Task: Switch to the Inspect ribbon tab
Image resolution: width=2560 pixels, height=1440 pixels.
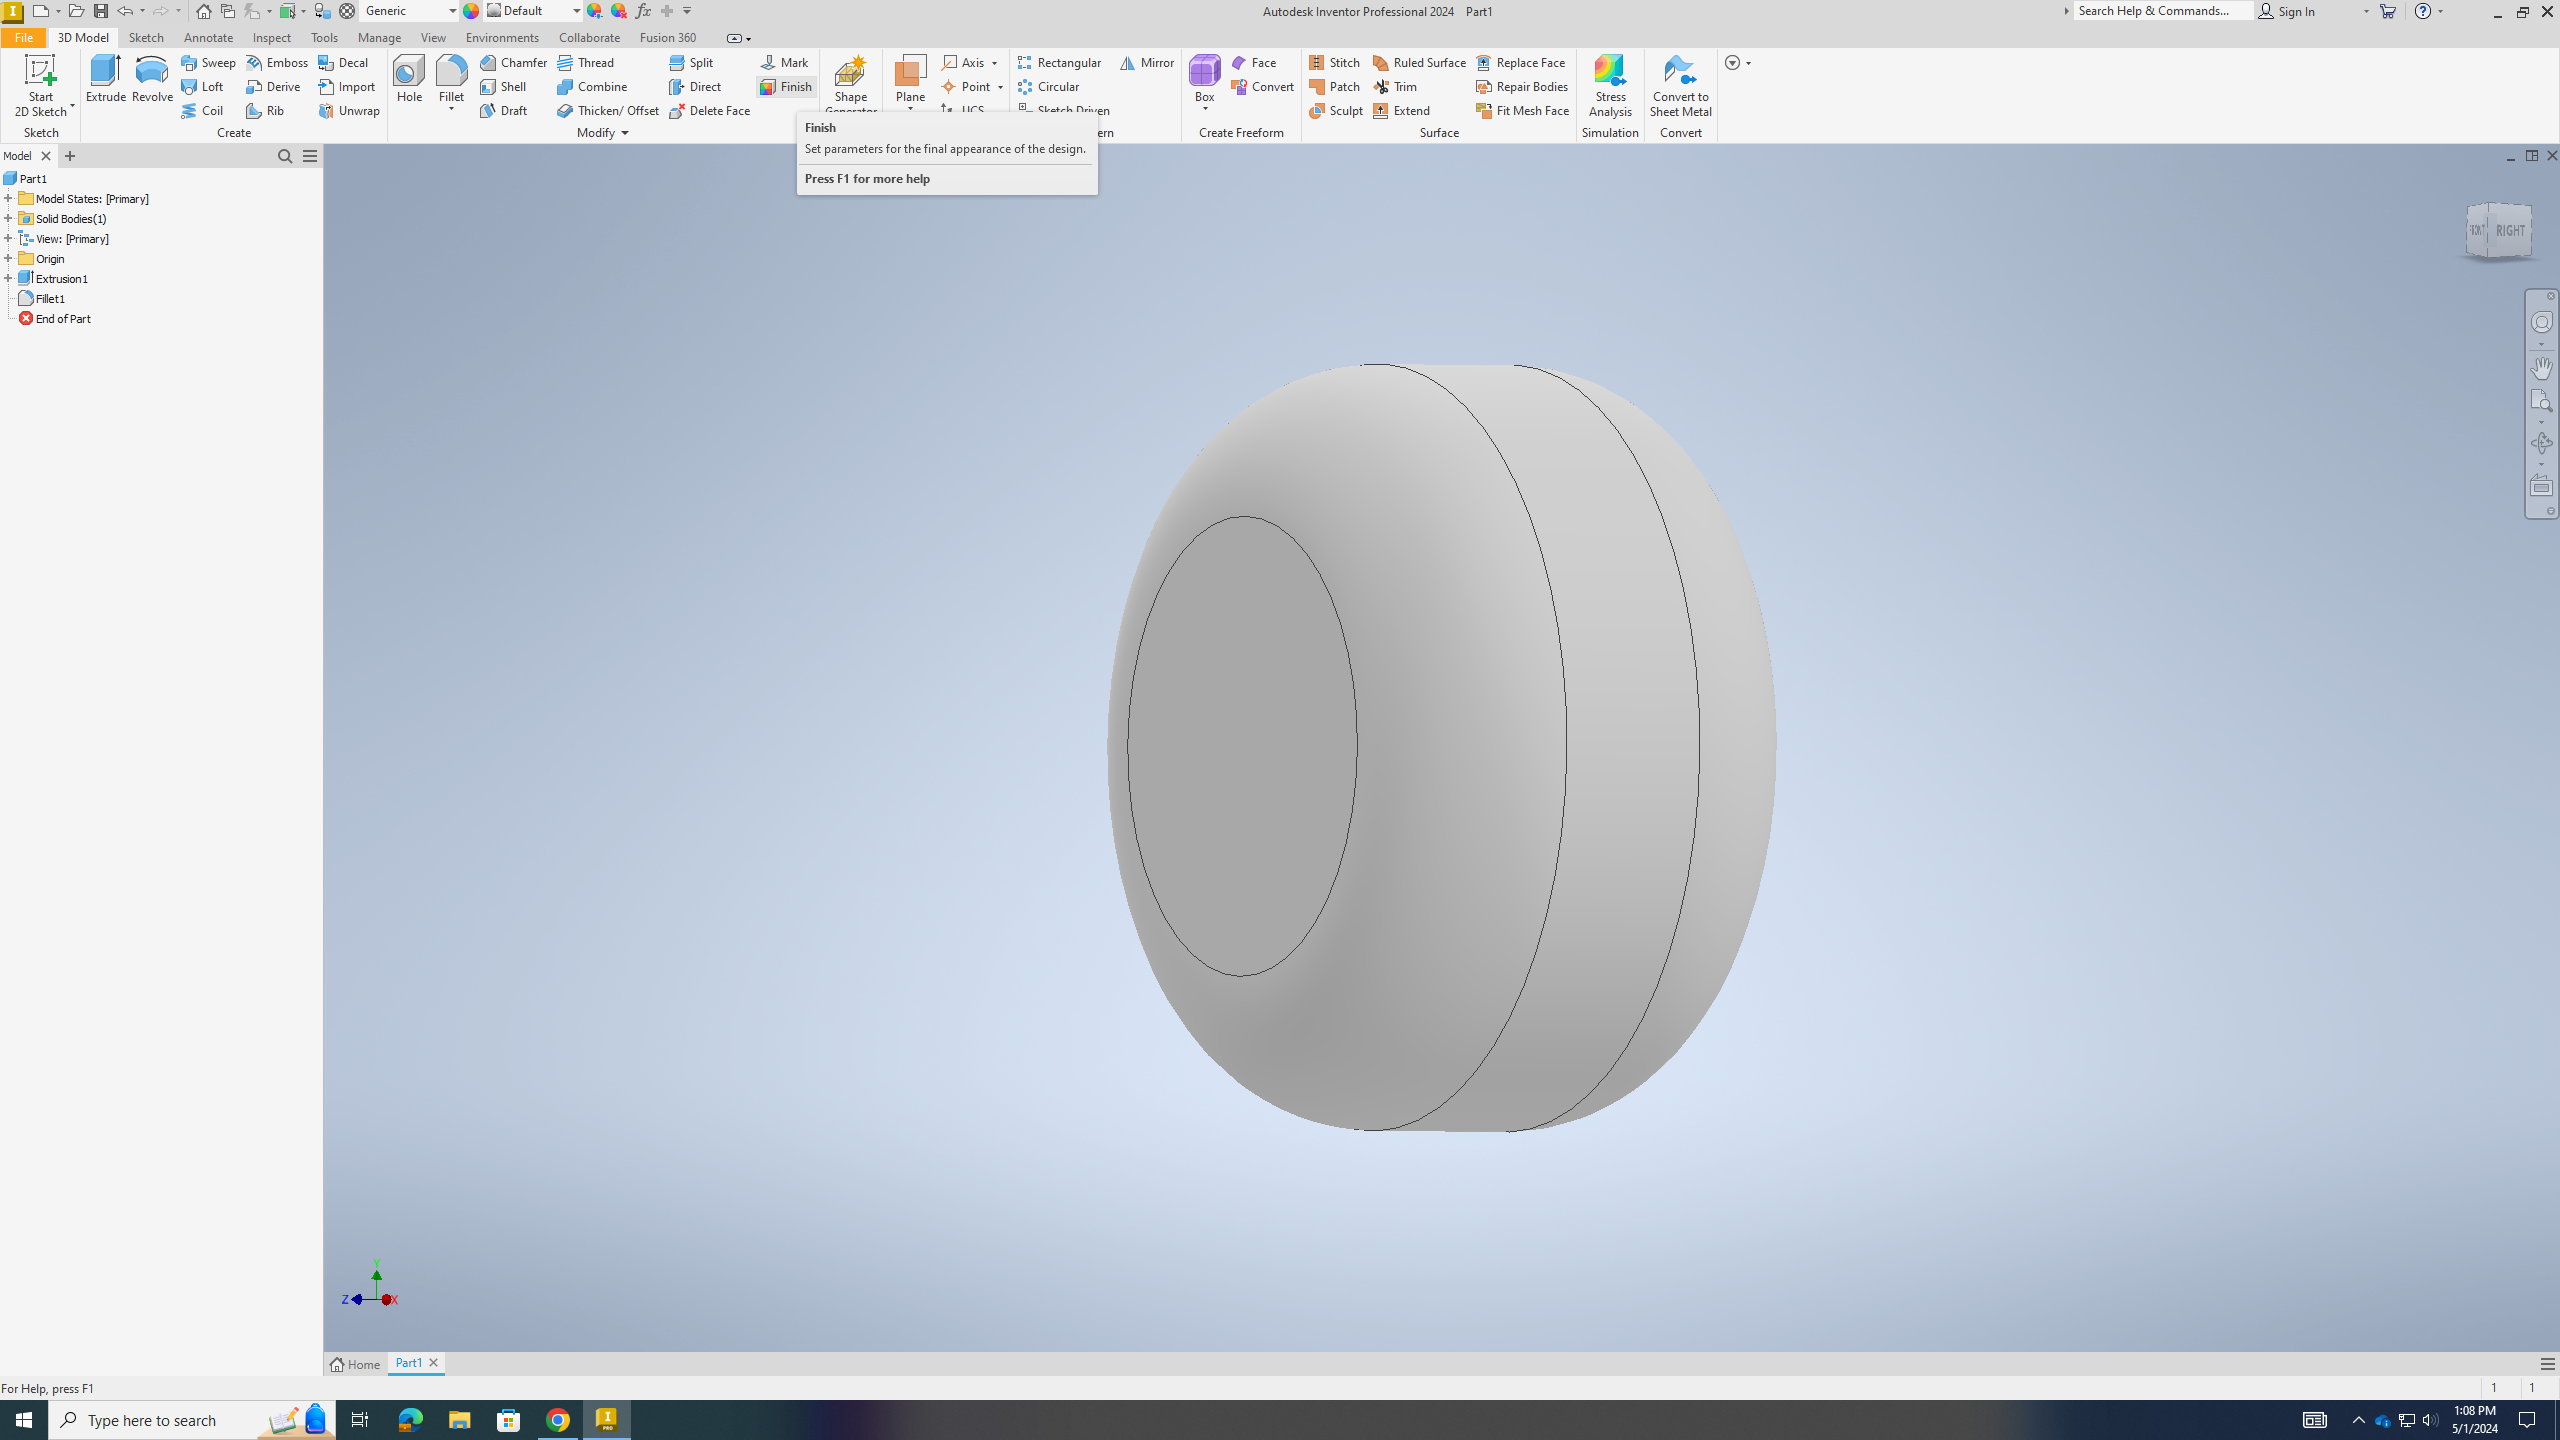Action: tap(272, 37)
